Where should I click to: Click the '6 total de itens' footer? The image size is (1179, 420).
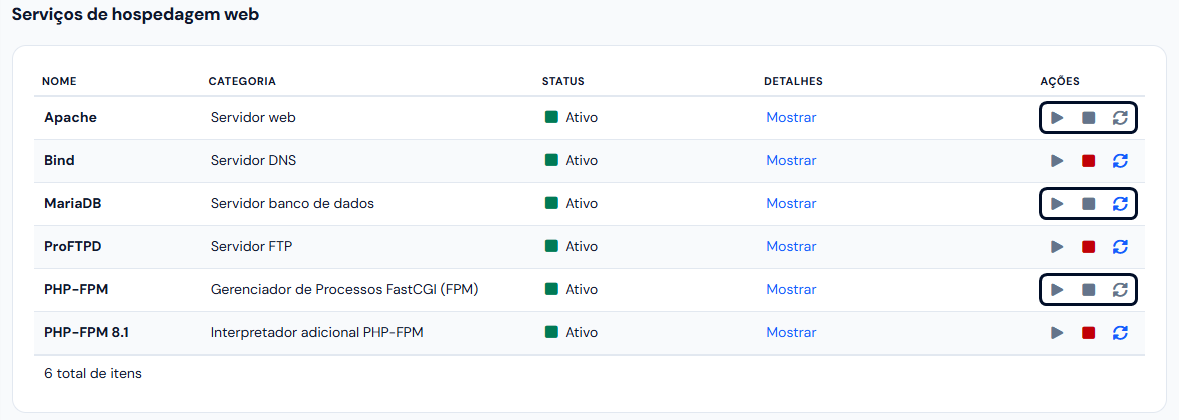click(93, 373)
